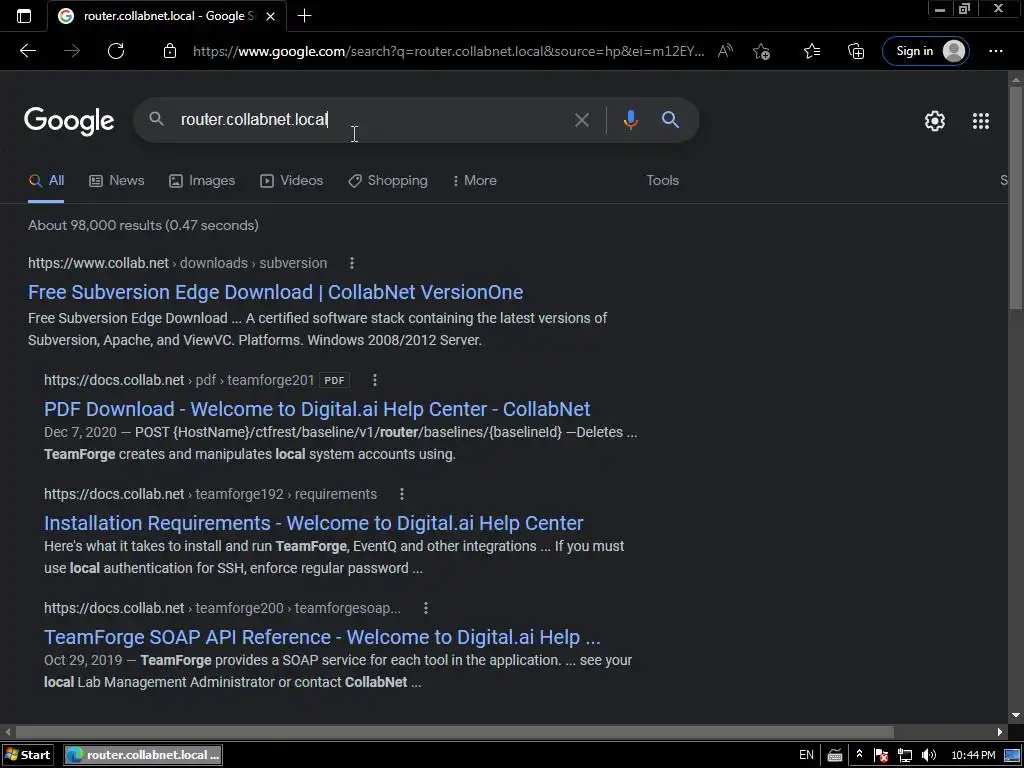Open the on-screen keyboard tray icon
The height and width of the screenshot is (768, 1024).
pyautogui.click(x=835, y=755)
